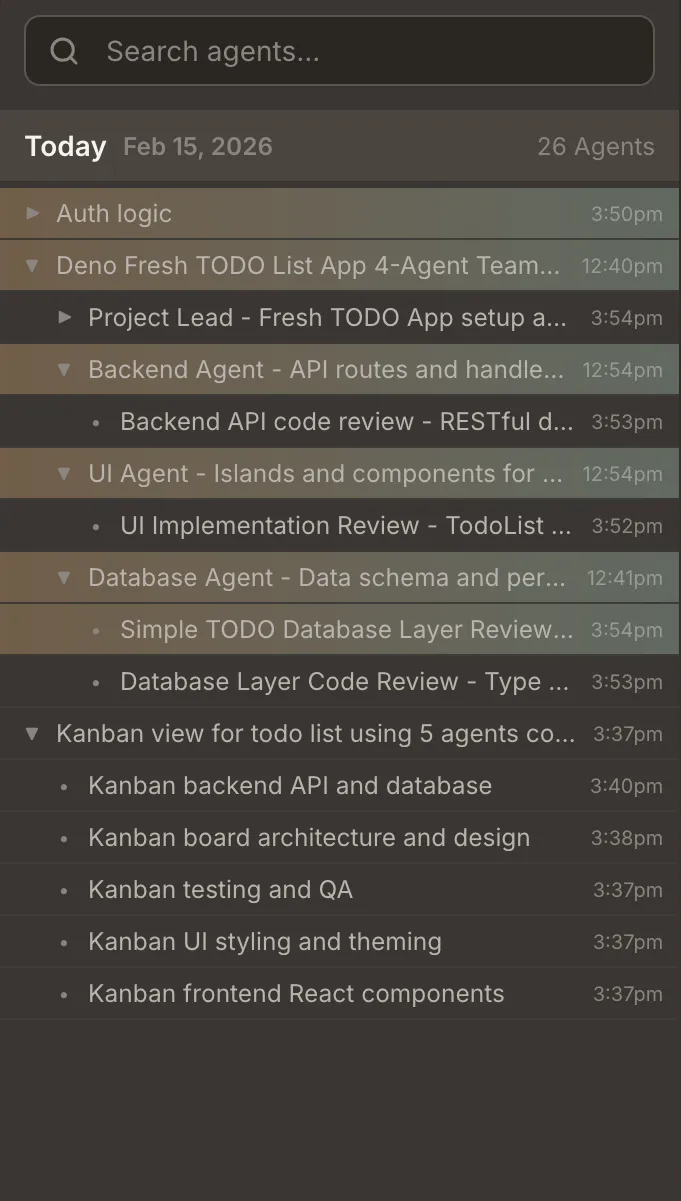
Task: Click the Today header label
Action: coord(64,146)
